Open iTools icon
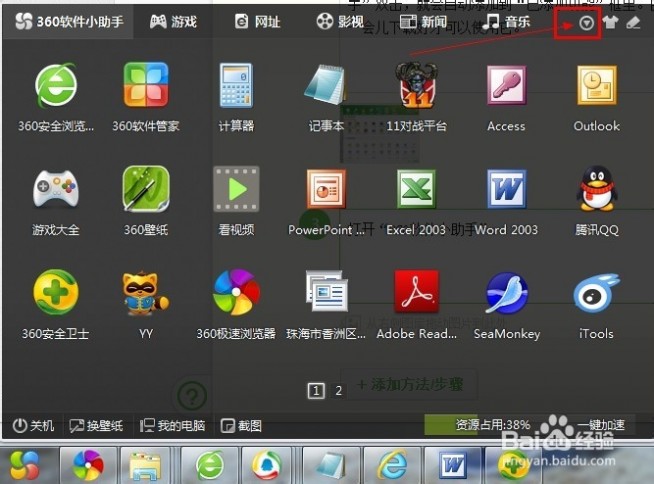 (596, 293)
